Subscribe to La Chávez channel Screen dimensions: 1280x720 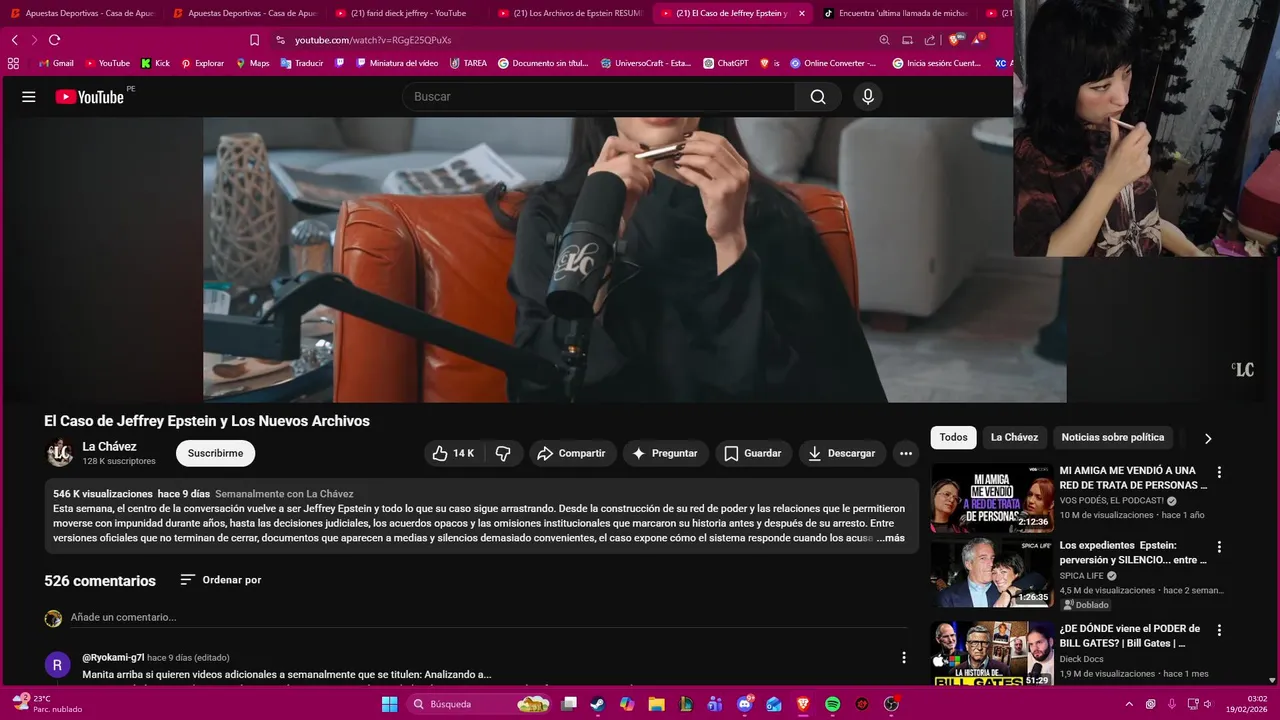coord(216,453)
